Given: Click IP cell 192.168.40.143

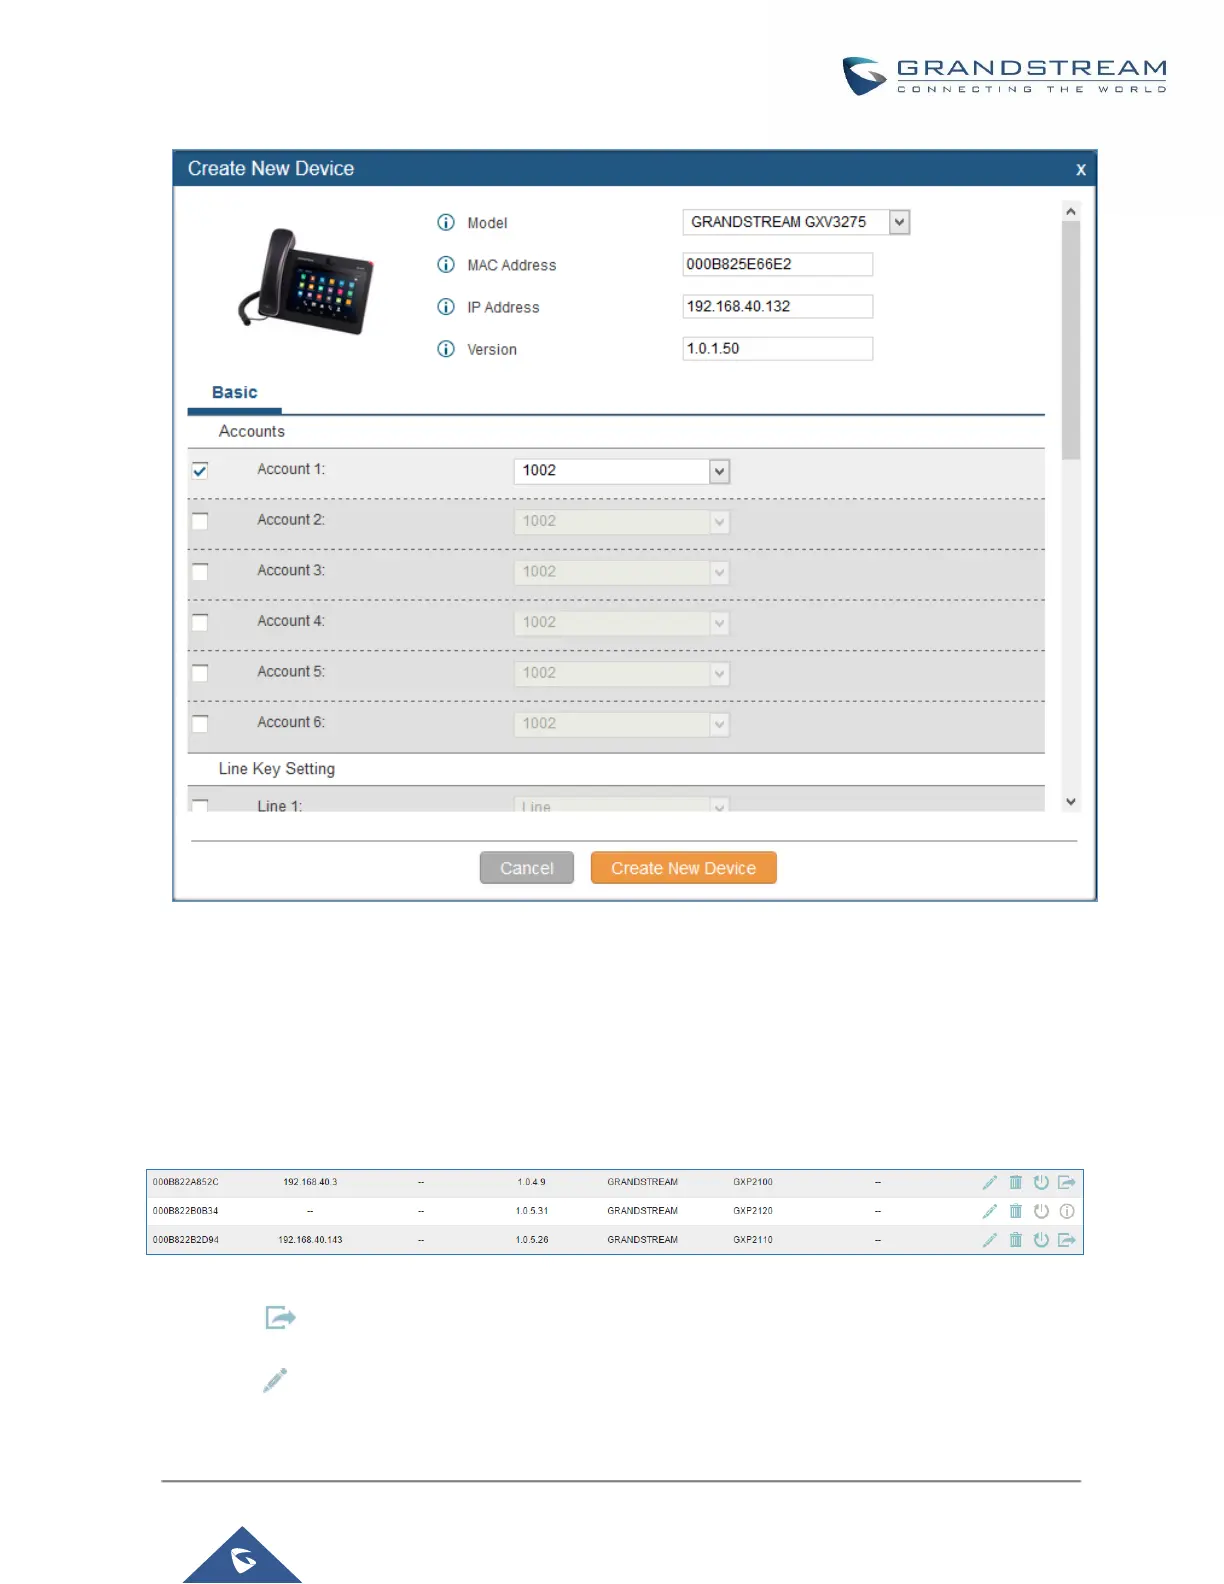Looking at the screenshot, I should (310, 1240).
